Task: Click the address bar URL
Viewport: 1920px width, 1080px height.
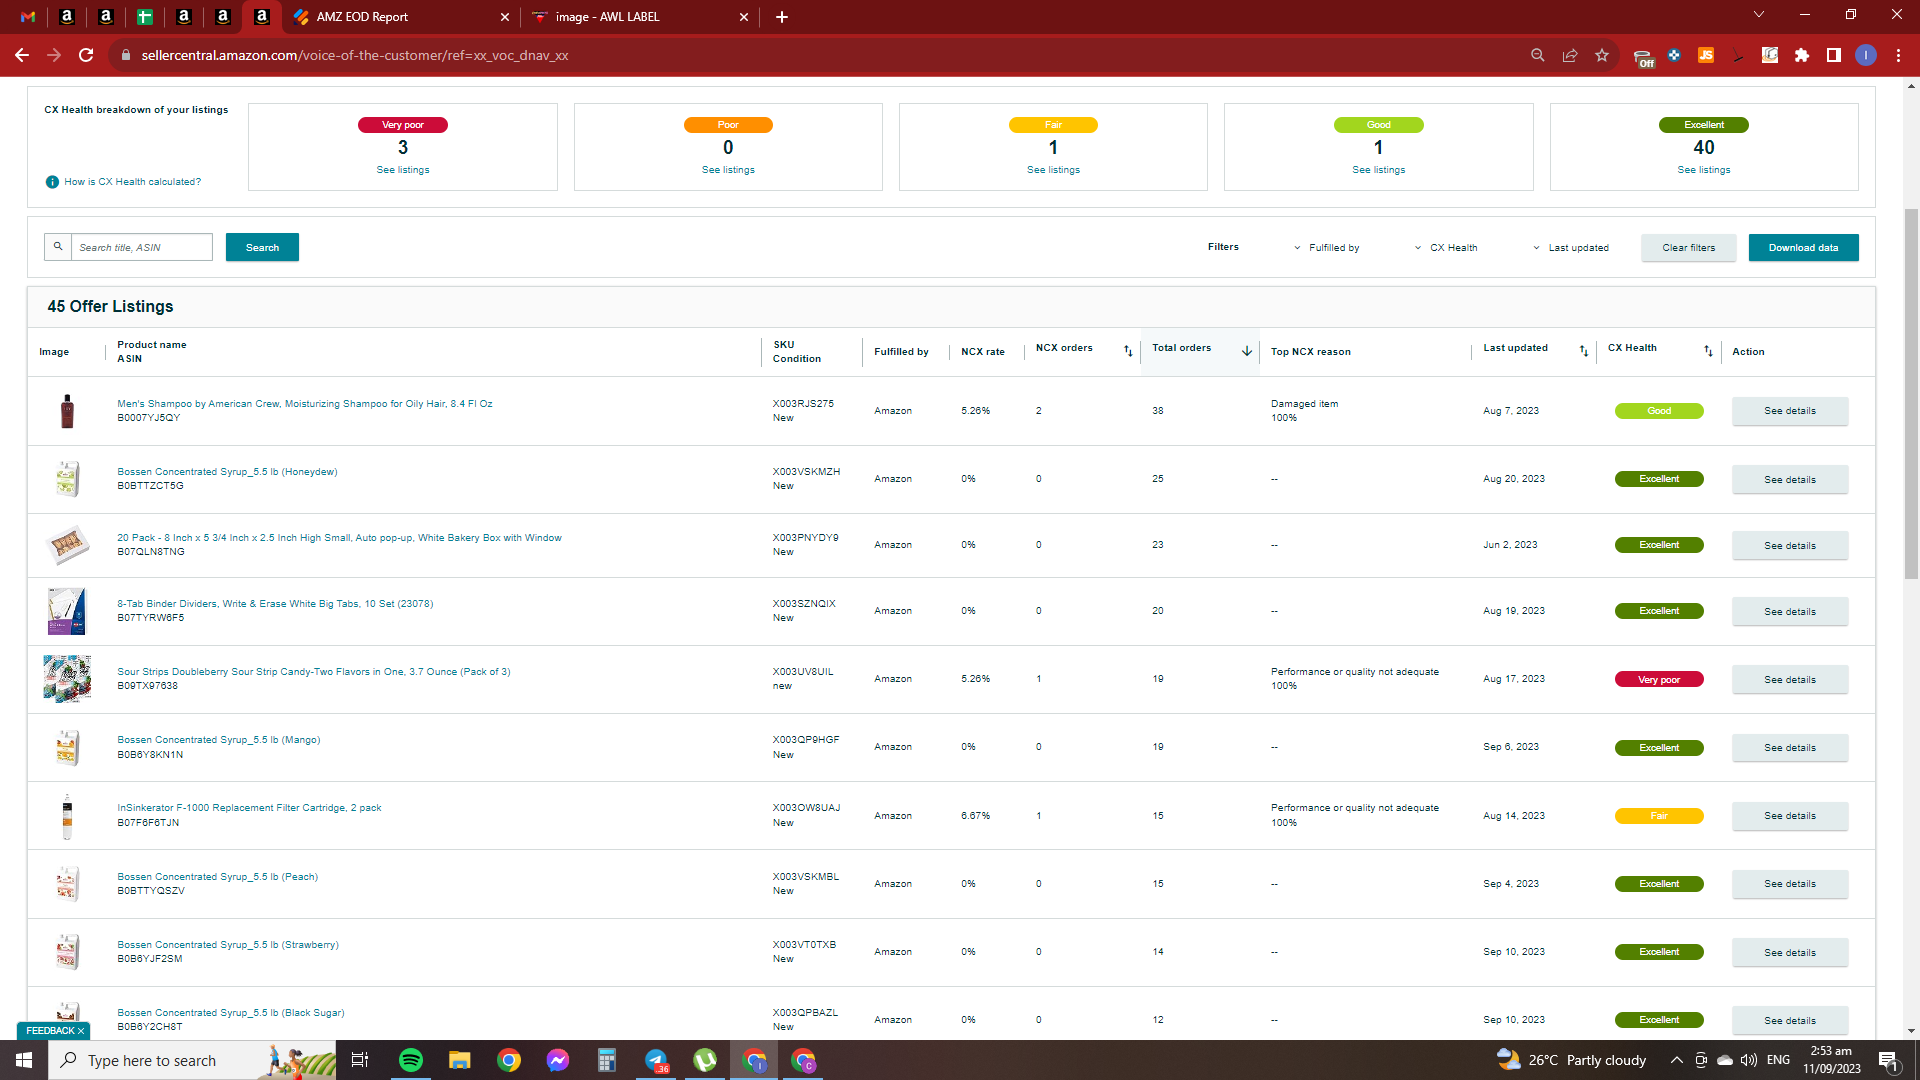Action: click(x=355, y=55)
